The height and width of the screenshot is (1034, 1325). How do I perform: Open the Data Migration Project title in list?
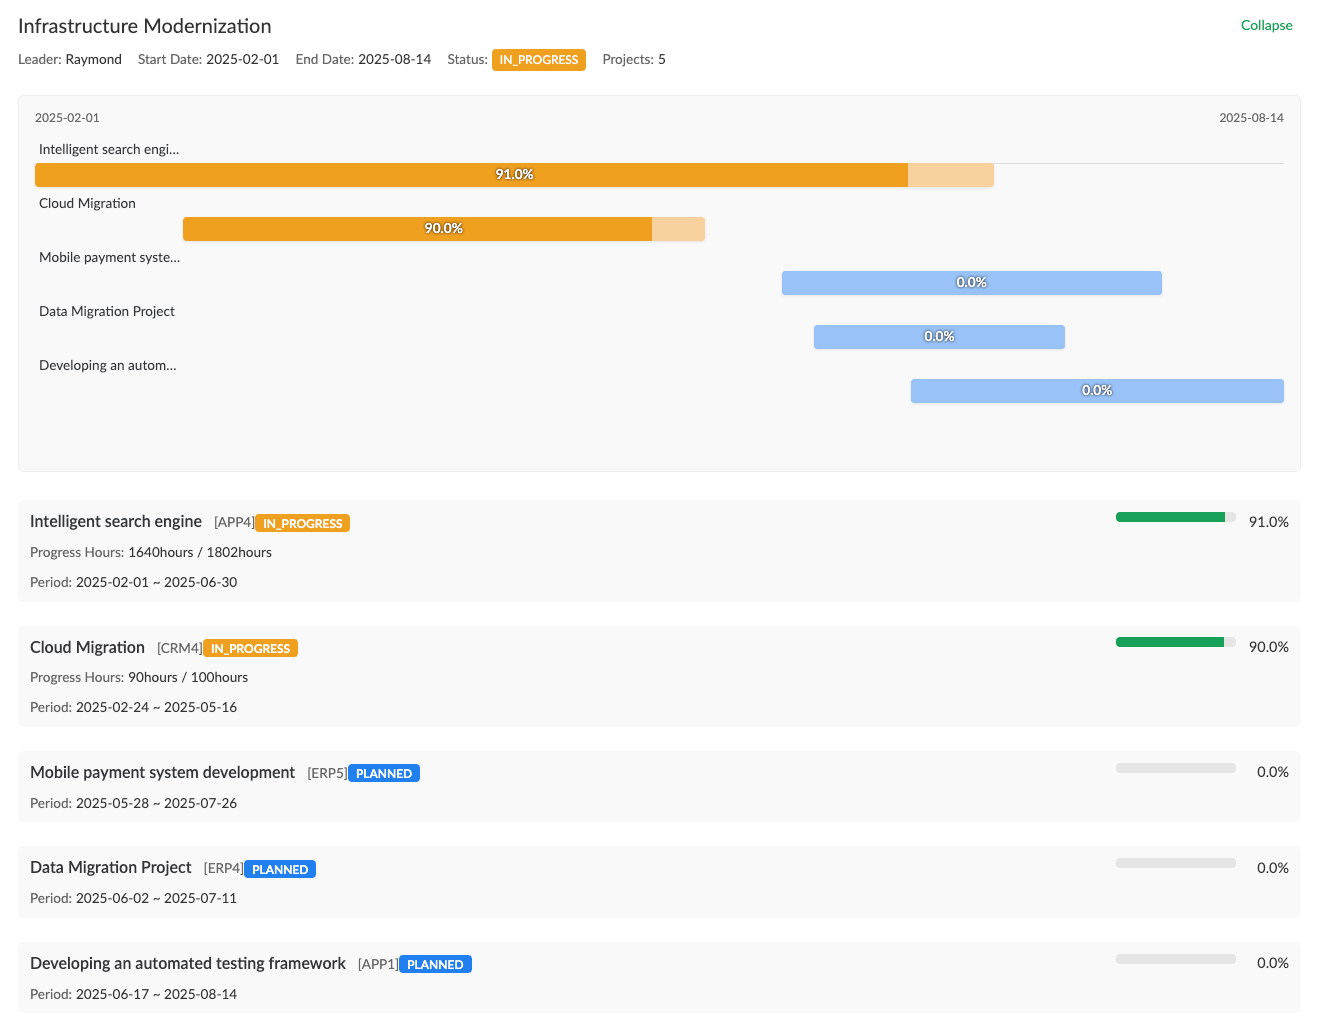click(110, 867)
